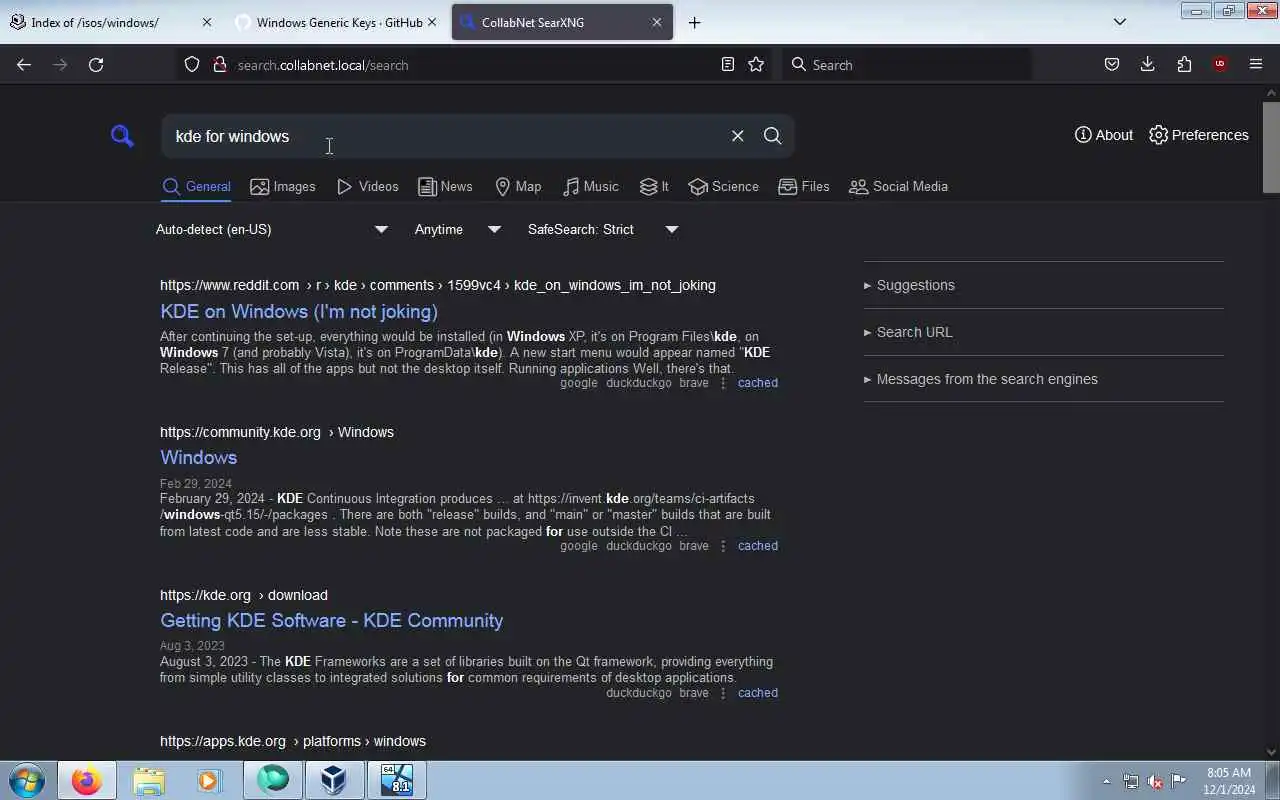Select the General tab
This screenshot has width=1280, height=800.
click(x=197, y=186)
